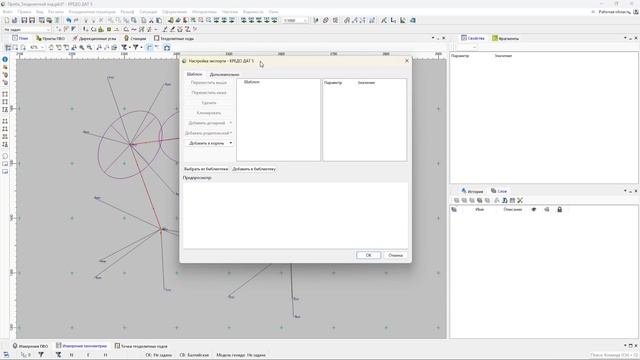Click the Redo arrow icon

tap(76, 20)
